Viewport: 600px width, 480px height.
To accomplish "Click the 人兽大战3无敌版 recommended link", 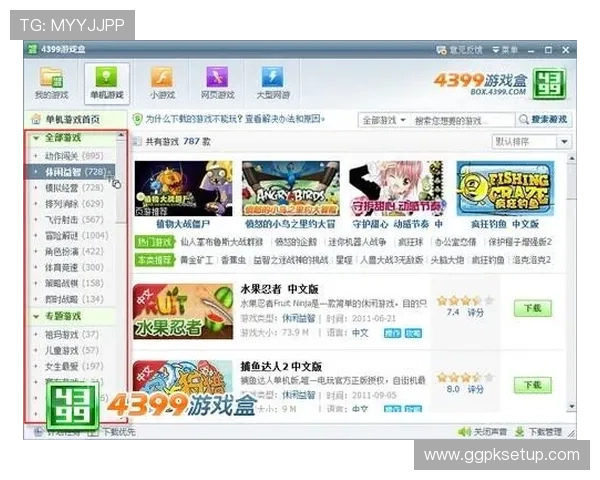I will pos(391,260).
